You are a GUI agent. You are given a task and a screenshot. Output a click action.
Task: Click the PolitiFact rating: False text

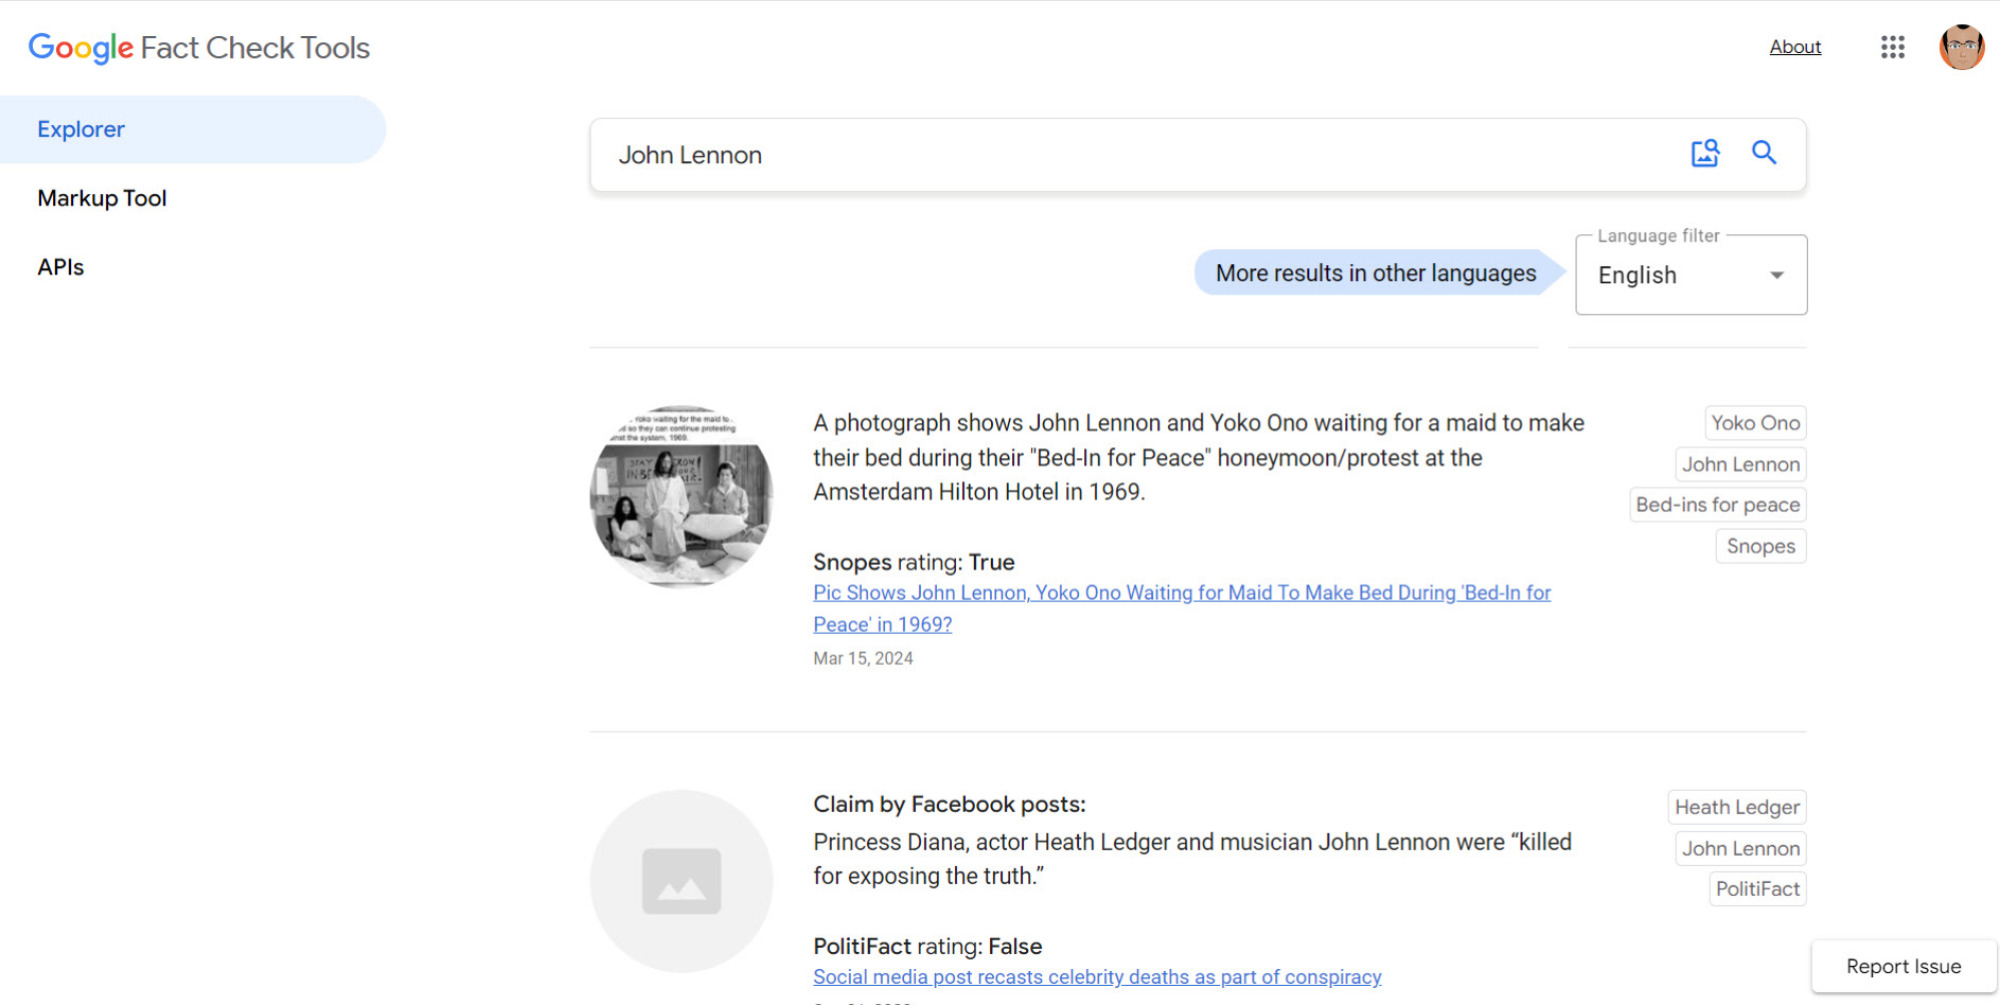click(927, 946)
